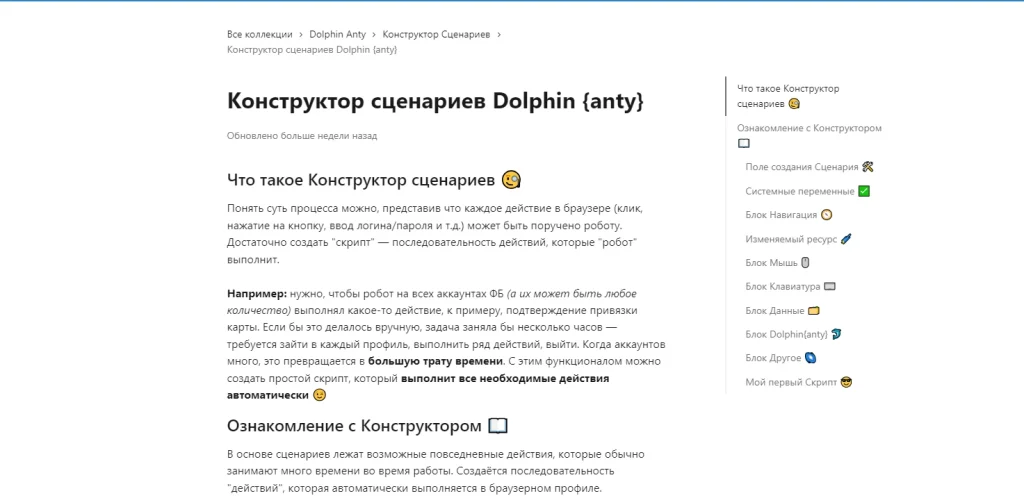Jump to 'Что такое Конструктор сценариев' in sidebar

coord(788,96)
